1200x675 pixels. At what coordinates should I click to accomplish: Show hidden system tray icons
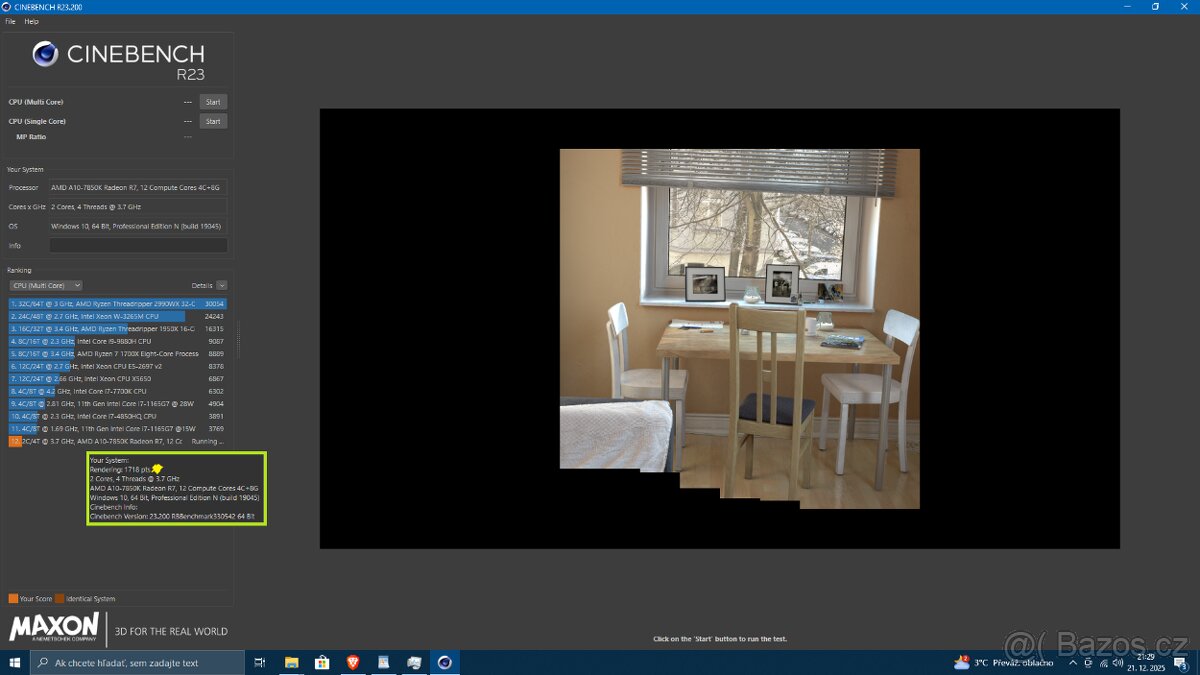click(1073, 662)
